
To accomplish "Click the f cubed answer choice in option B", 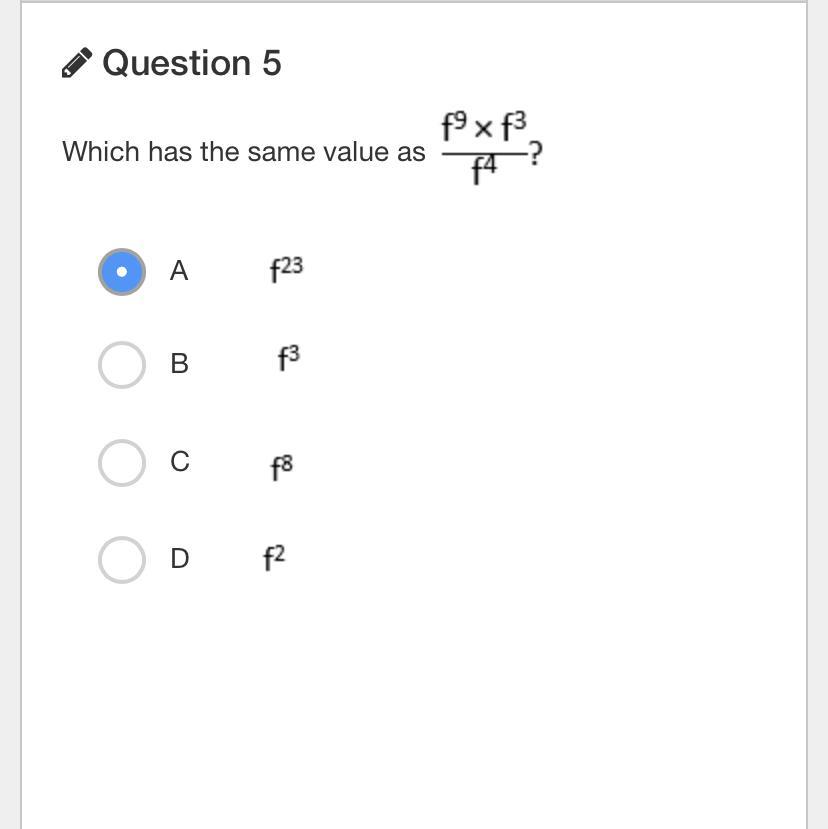I will [x=289, y=359].
